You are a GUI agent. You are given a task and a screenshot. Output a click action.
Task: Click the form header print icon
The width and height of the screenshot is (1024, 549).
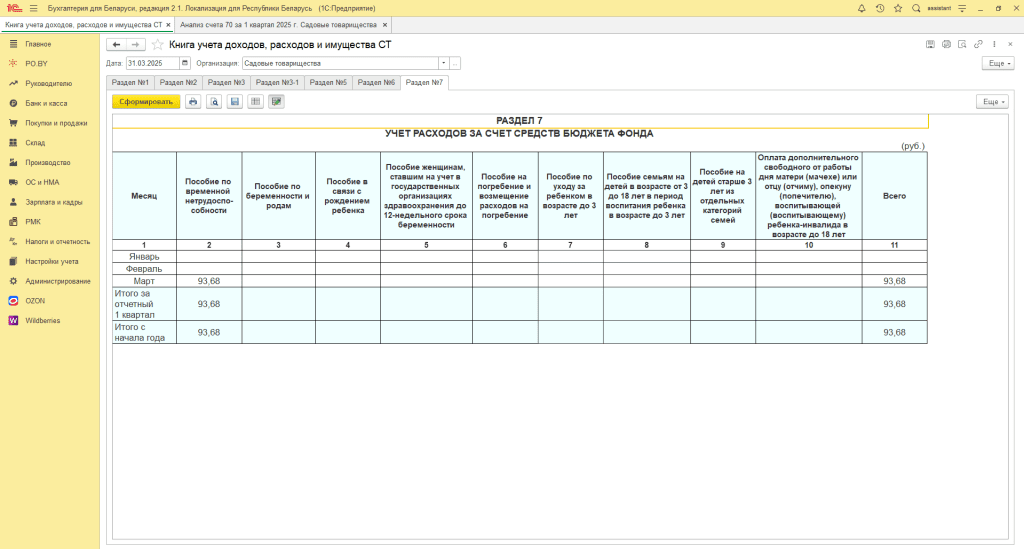pos(946,44)
